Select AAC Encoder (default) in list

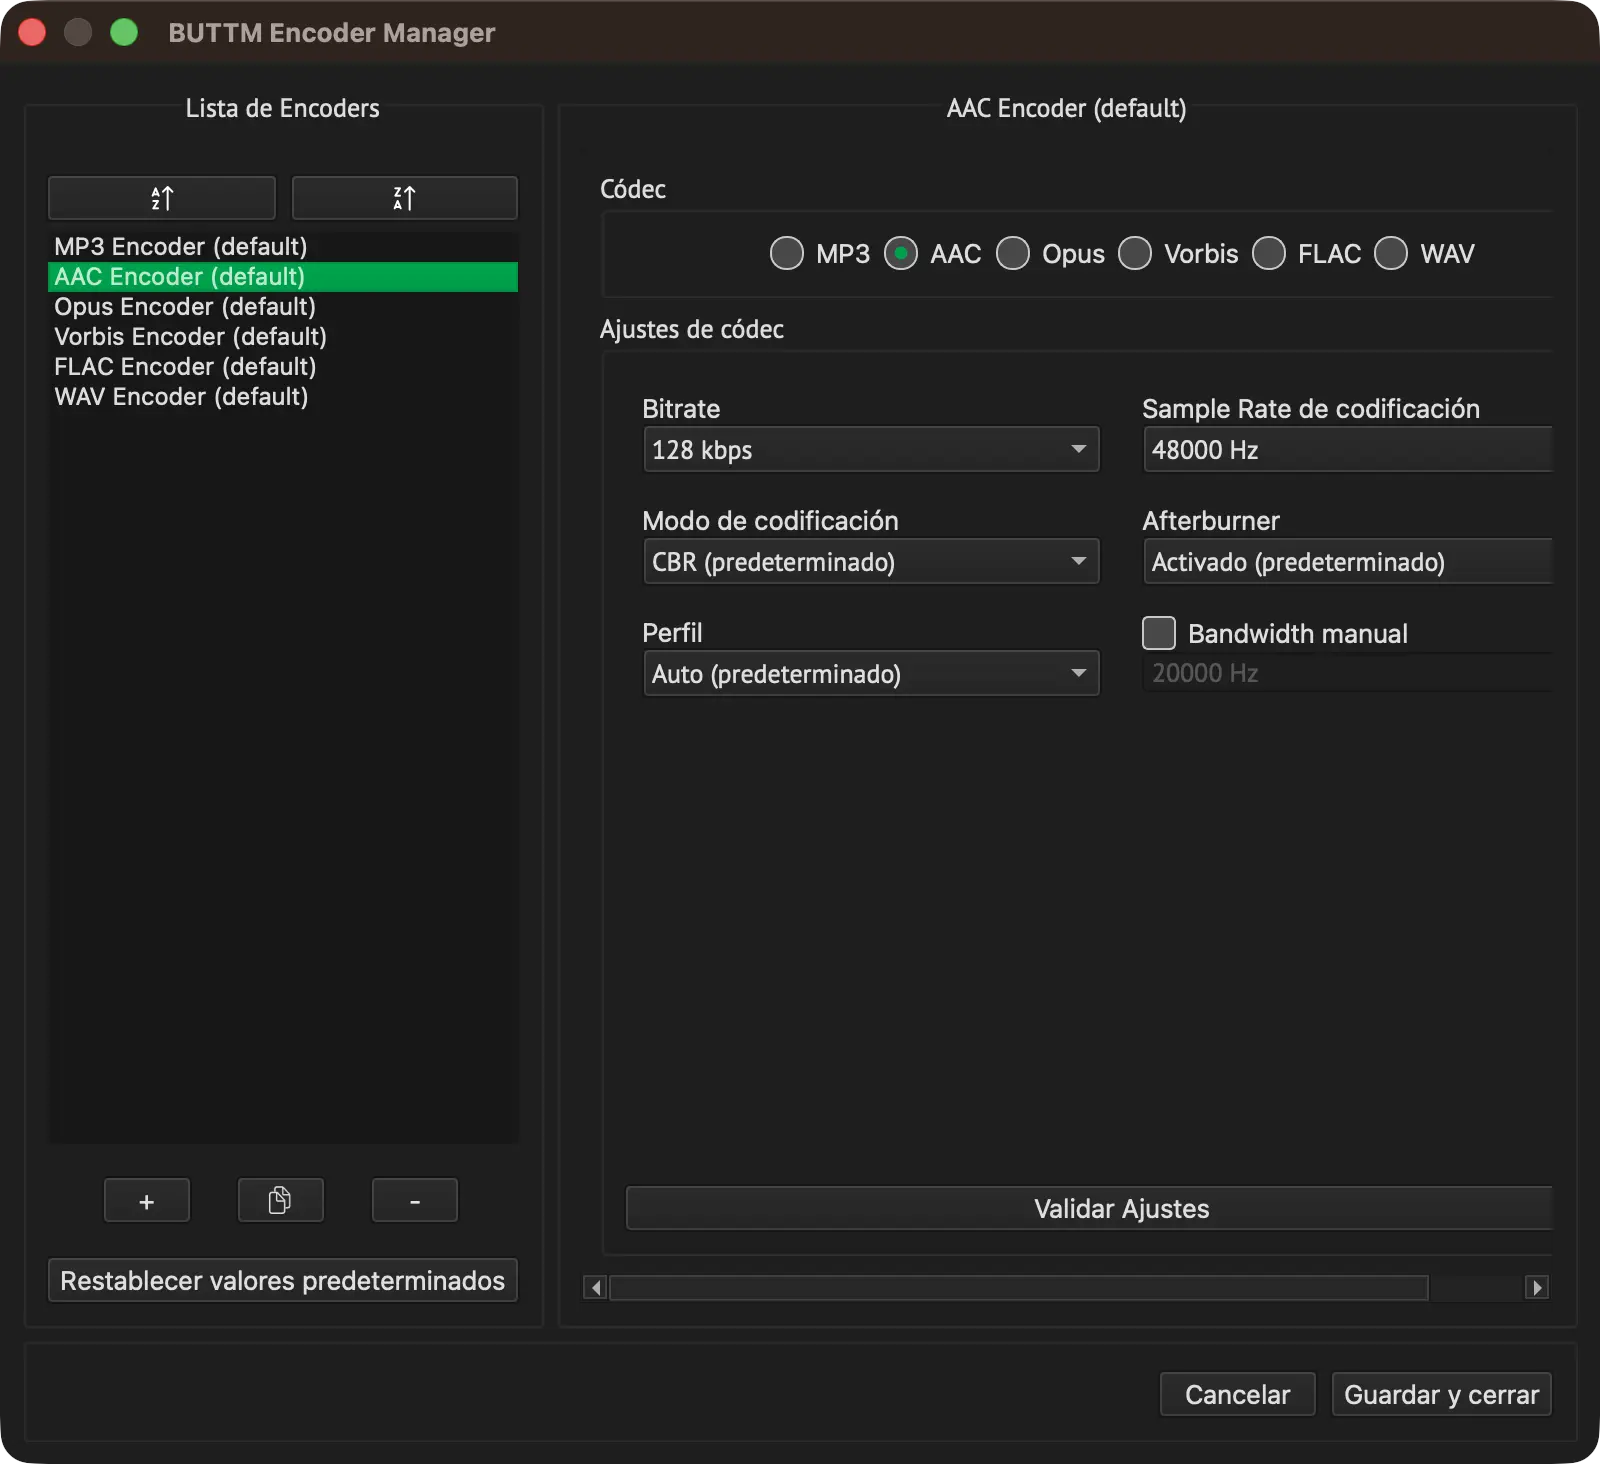[x=283, y=277]
